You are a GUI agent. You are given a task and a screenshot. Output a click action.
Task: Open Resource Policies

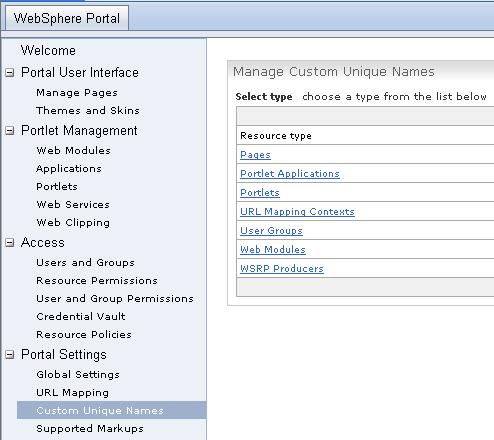pyautogui.click(x=84, y=334)
